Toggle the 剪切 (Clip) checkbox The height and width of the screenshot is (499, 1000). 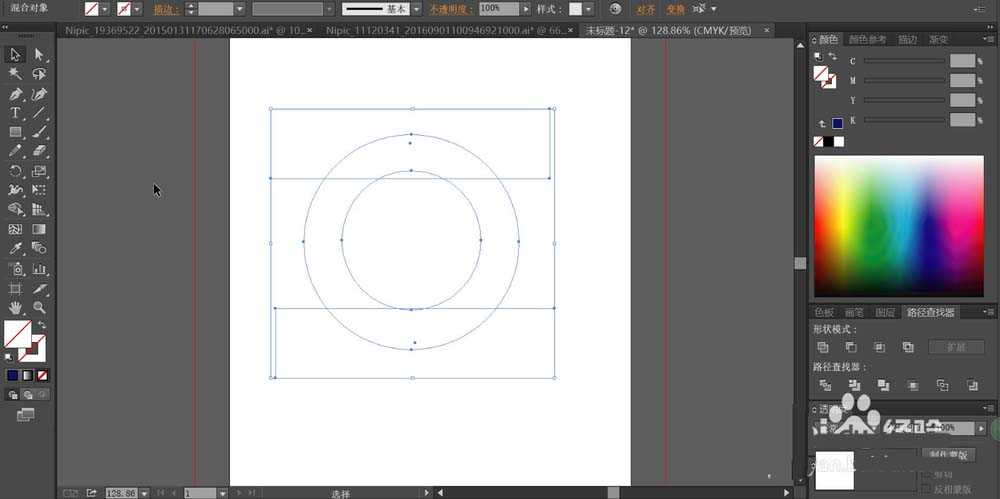tap(925, 475)
